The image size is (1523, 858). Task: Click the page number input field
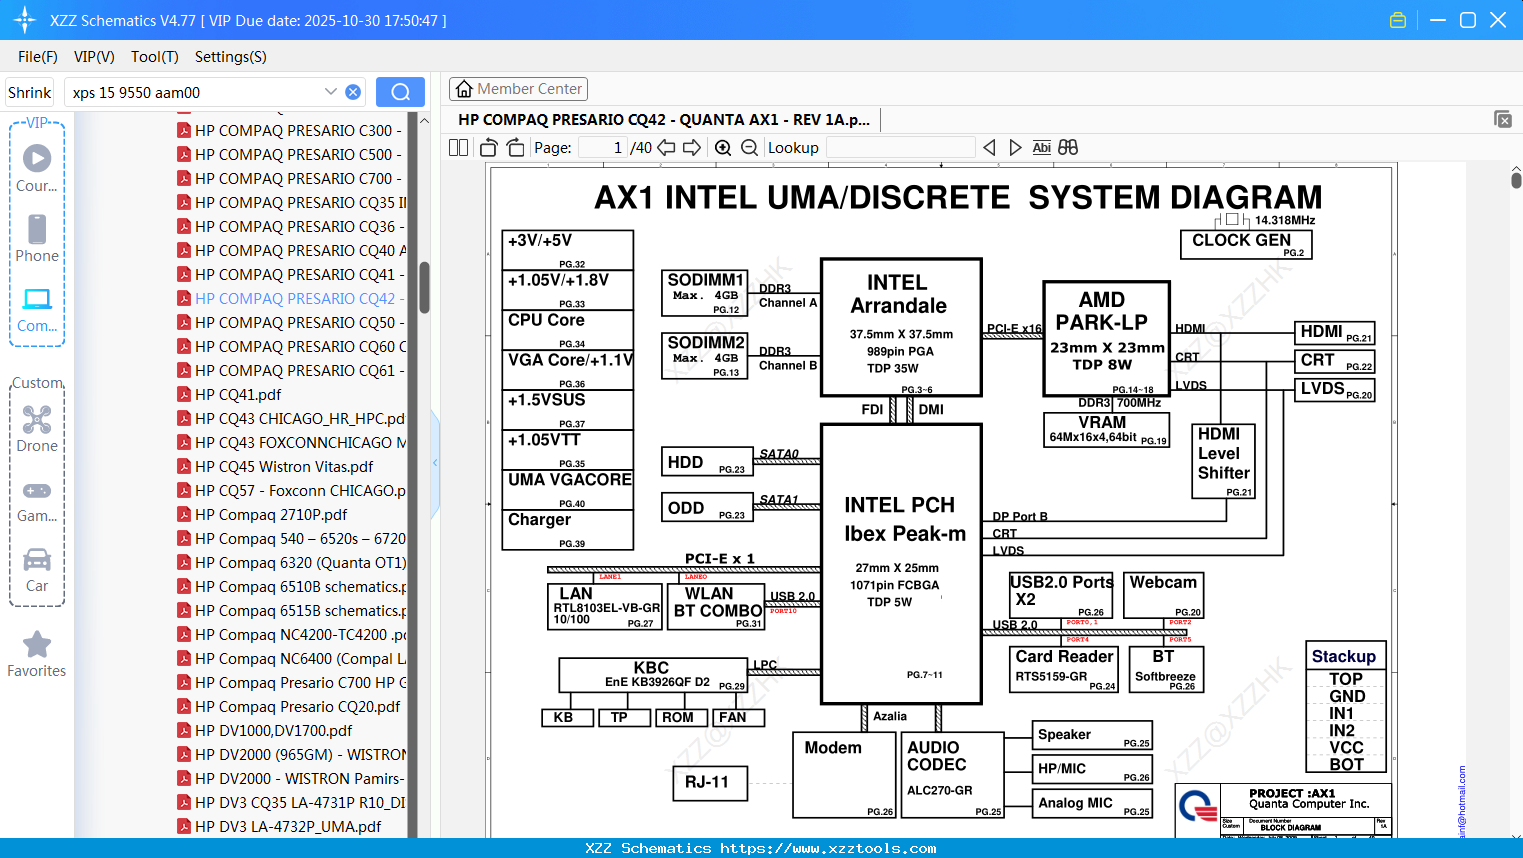pyautogui.click(x=602, y=148)
